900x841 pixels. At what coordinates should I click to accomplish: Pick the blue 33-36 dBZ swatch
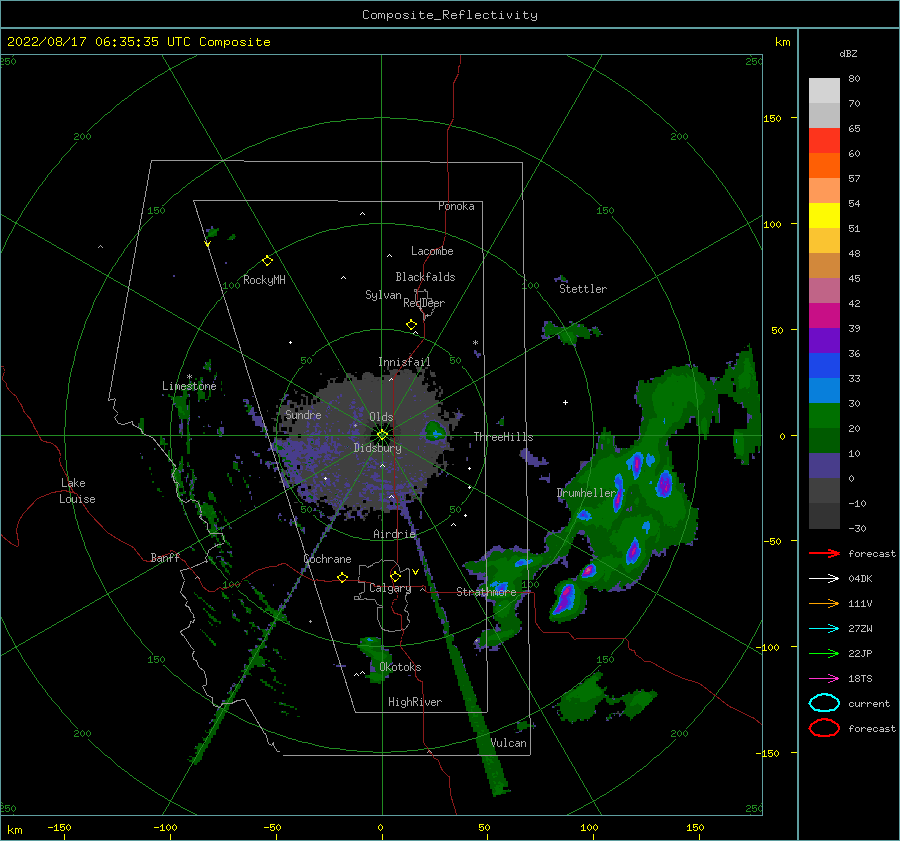[x=824, y=366]
